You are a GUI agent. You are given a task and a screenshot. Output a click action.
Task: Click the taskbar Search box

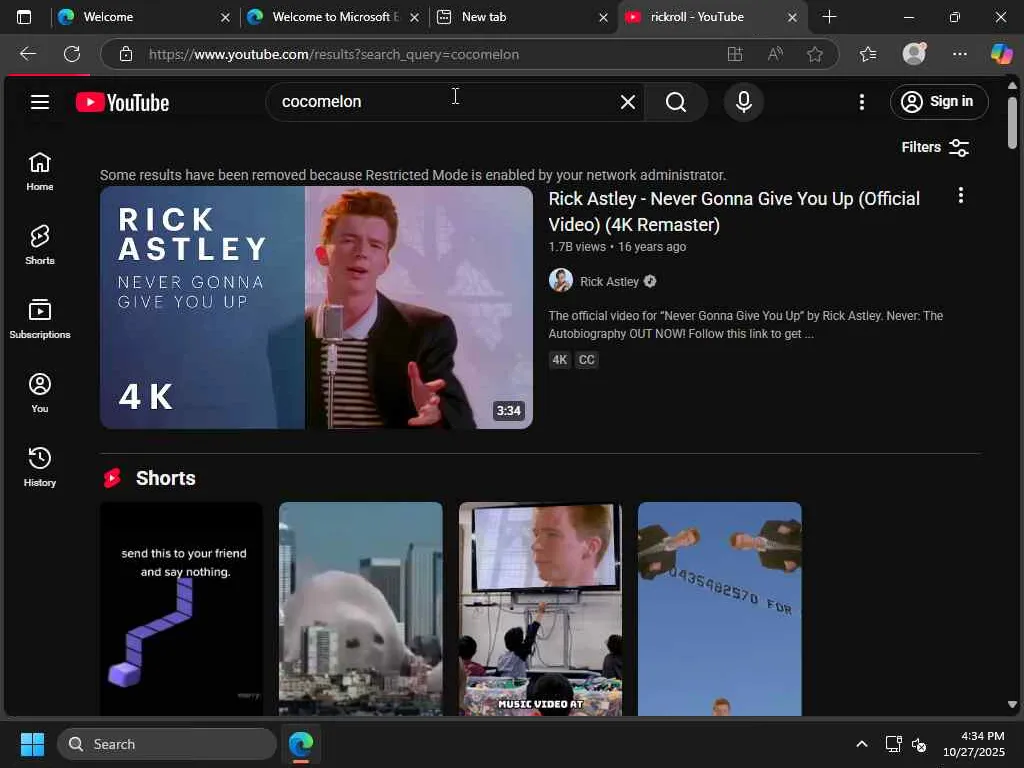[167, 744]
